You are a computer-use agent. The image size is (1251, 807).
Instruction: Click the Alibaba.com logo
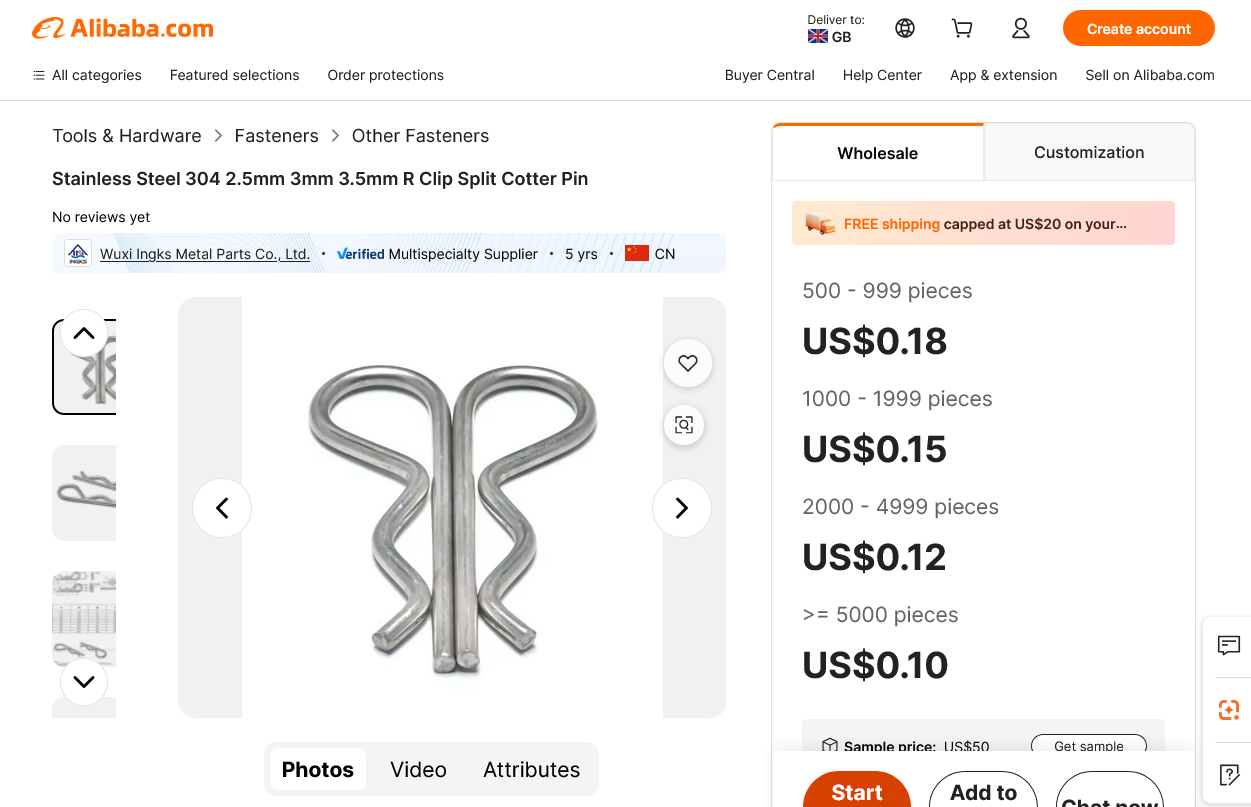click(123, 29)
